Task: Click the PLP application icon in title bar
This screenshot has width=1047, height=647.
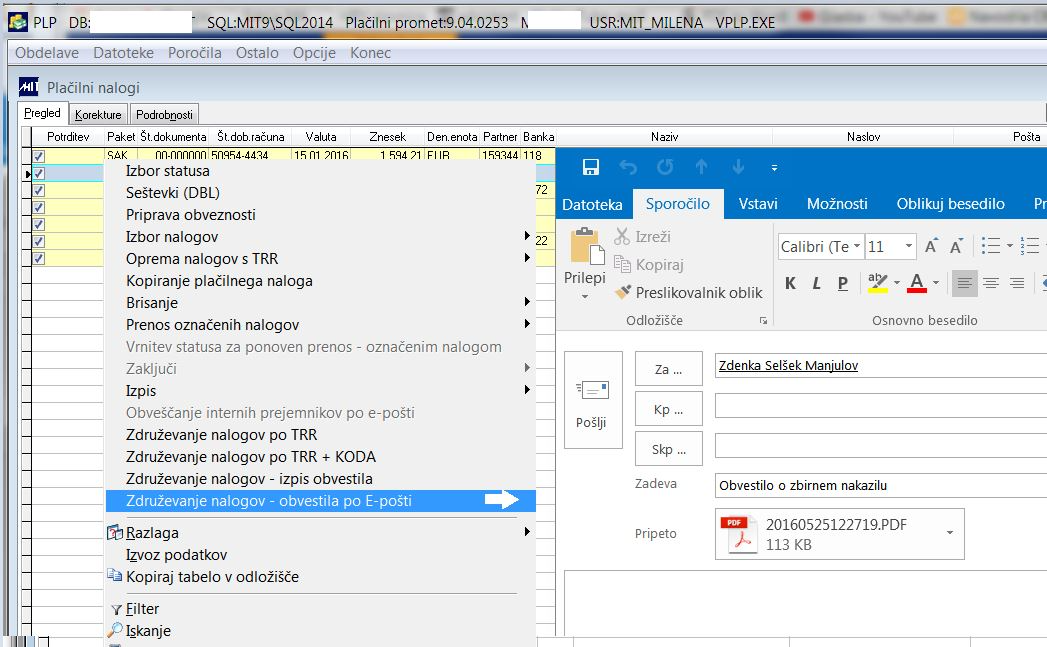Action: [x=18, y=22]
